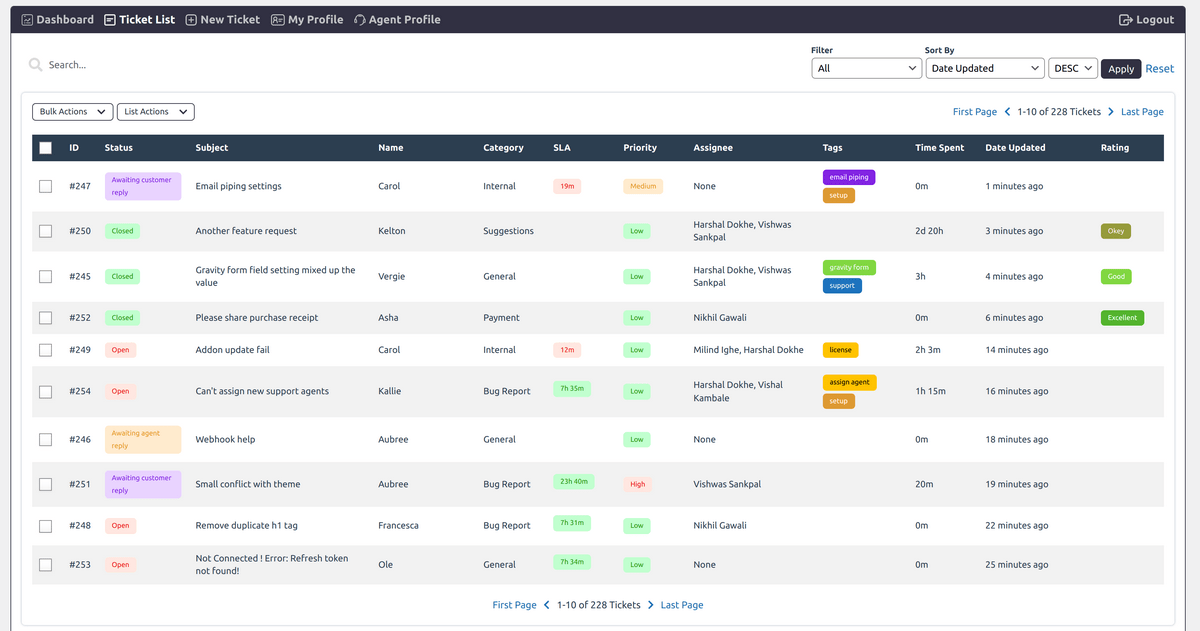Viewport: 1200px width, 631px height.
Task: Open ticket 'Webhook help'
Action: (x=225, y=440)
